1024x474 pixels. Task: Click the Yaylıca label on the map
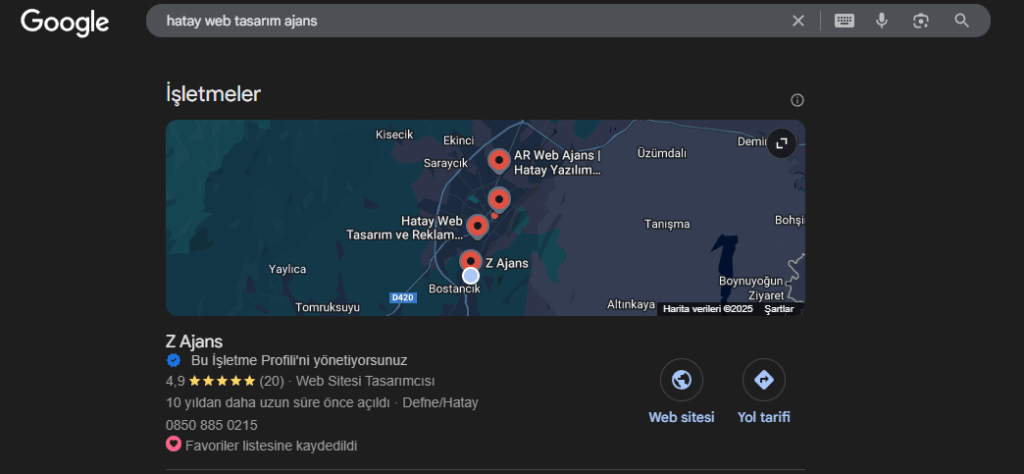pos(287,269)
